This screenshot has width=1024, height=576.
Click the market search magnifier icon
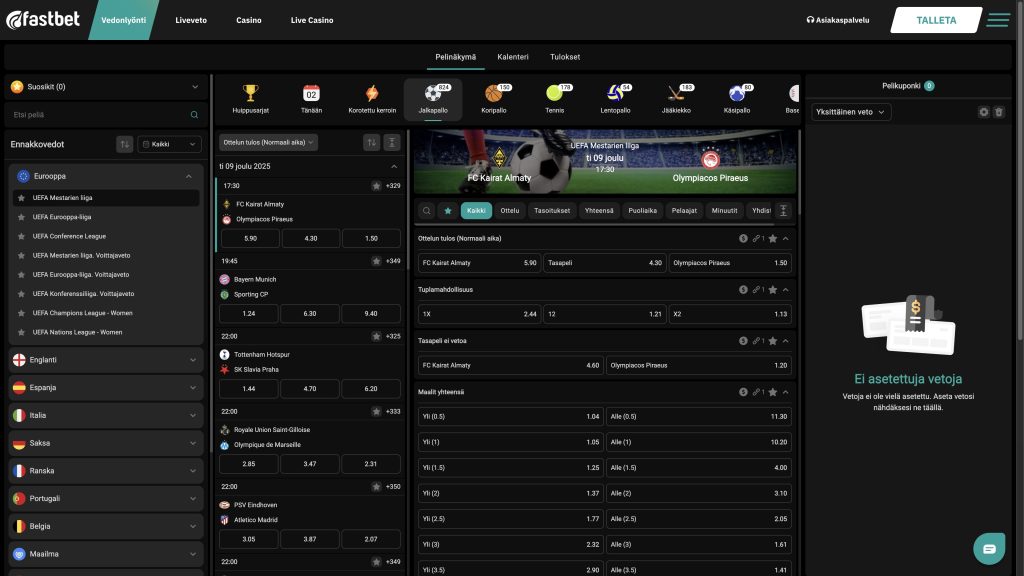click(426, 210)
